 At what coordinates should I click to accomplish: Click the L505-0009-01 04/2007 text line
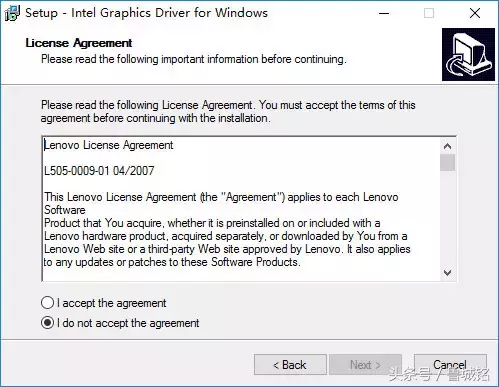tap(99, 171)
